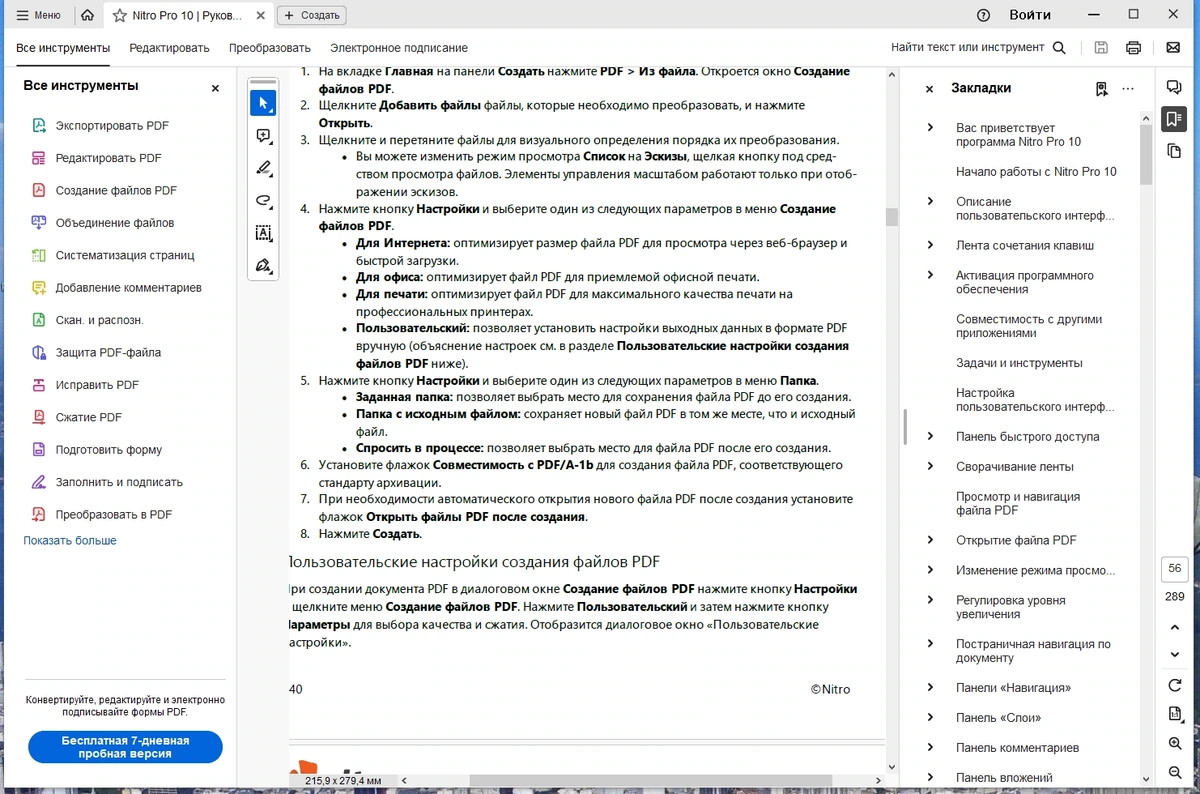This screenshot has width=1200, height=794.
Task: Select the highlighter pen tool
Action: (263, 168)
